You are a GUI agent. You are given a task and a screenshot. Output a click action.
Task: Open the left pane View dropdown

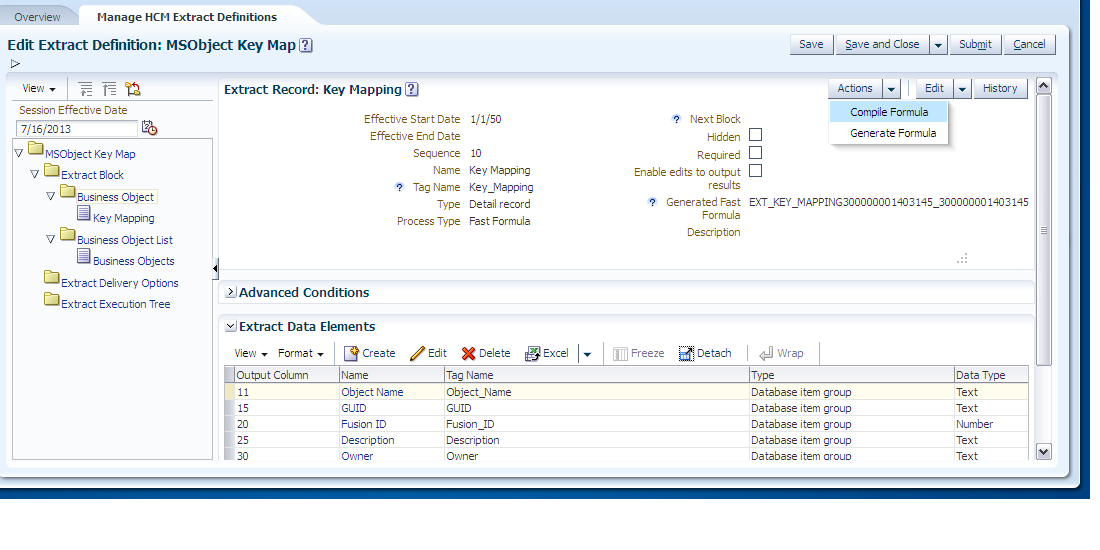[39, 88]
